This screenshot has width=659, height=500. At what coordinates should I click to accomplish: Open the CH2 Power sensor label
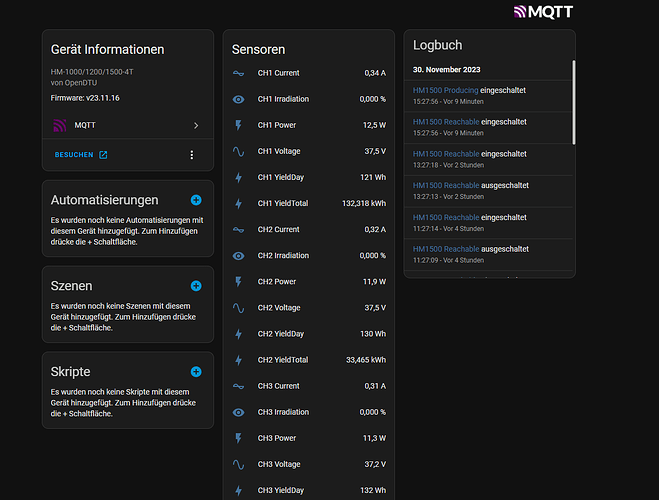[277, 282]
